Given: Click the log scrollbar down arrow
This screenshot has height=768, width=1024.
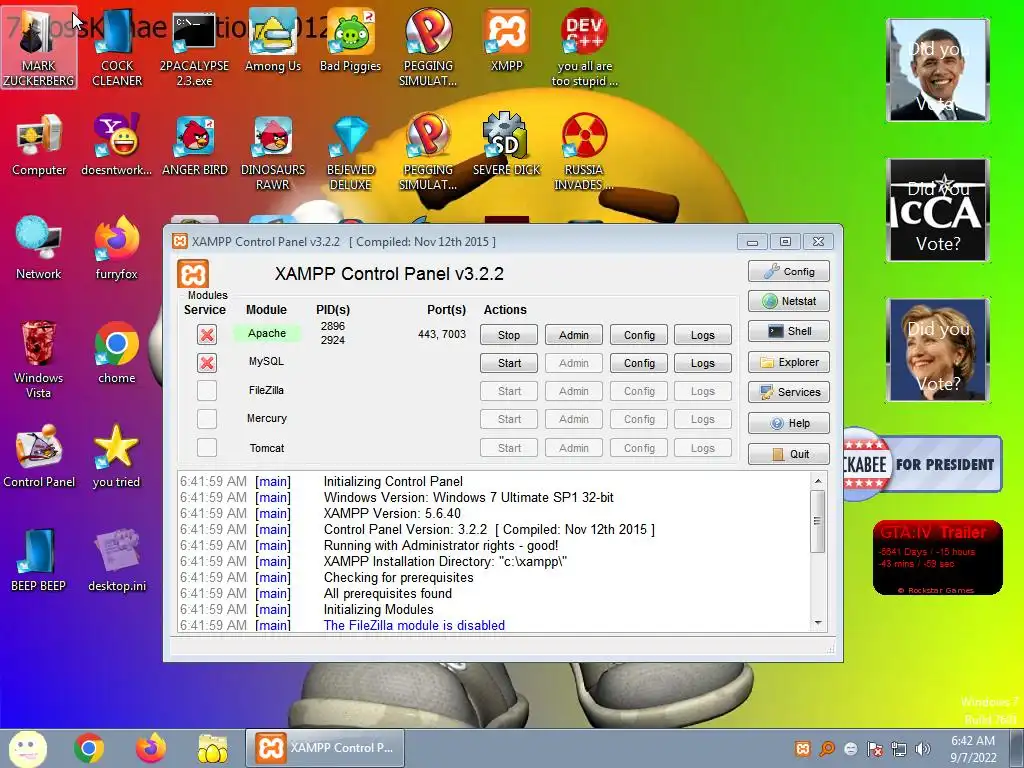Looking at the screenshot, I should 818,623.
